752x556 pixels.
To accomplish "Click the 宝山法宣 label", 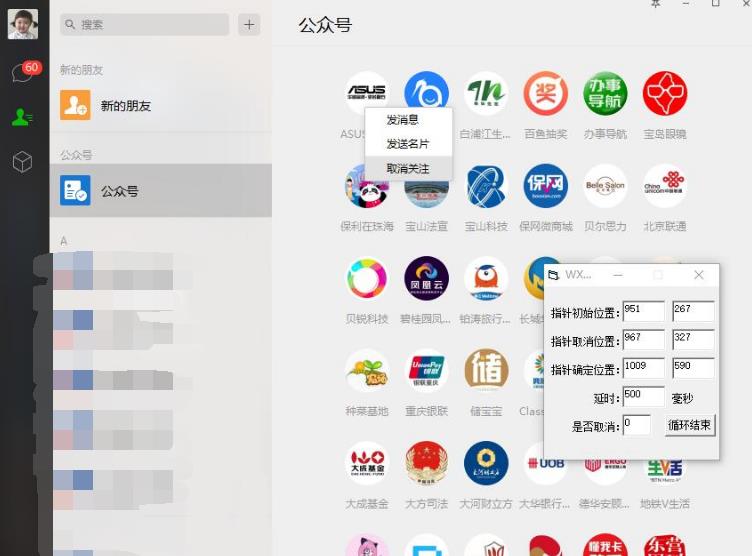I will click(426, 226).
